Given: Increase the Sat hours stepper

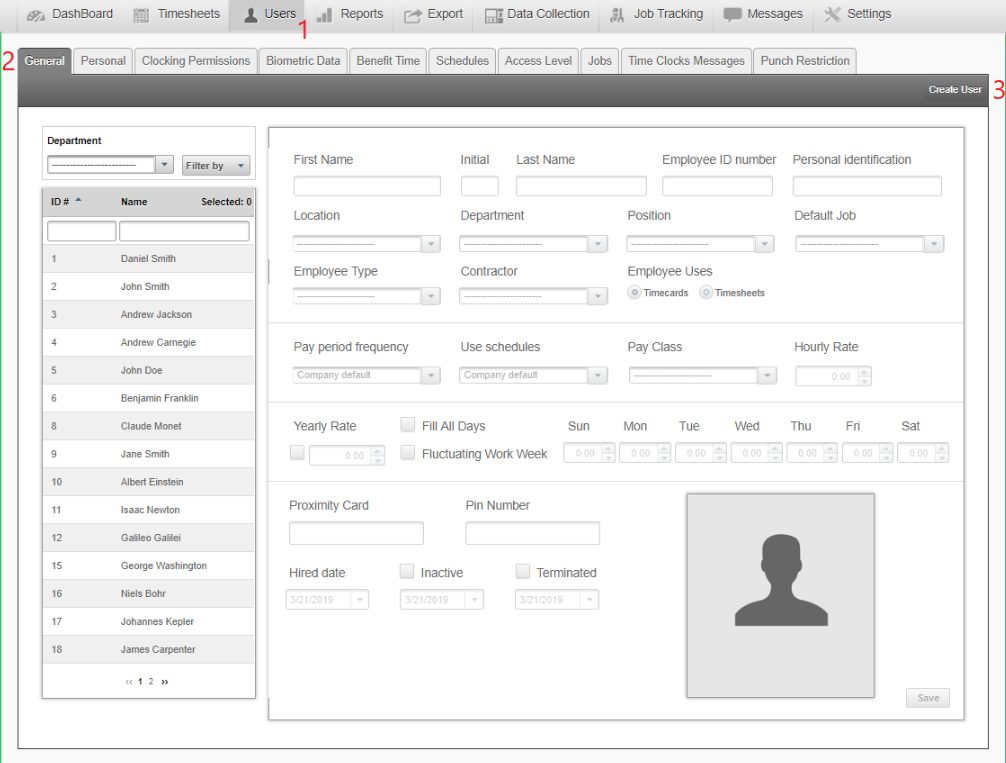Looking at the screenshot, I should [941, 448].
